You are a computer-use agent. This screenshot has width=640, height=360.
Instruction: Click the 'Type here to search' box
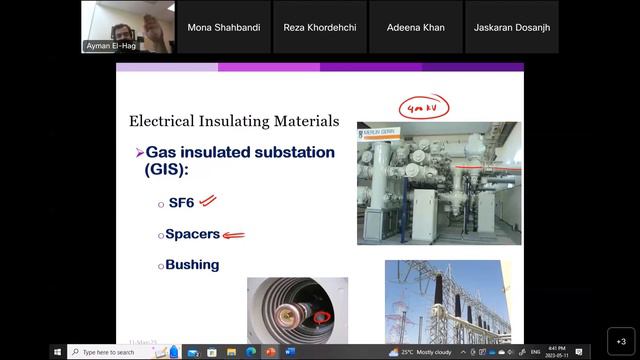[x=124, y=352]
